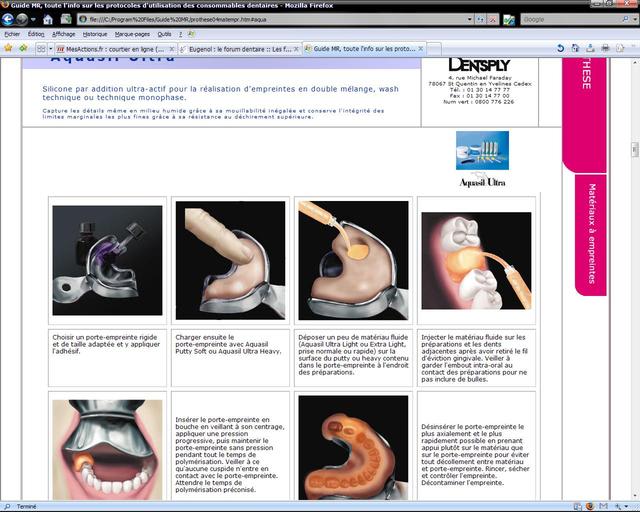Click the search magnifier icon in Google box

[x=627, y=19]
